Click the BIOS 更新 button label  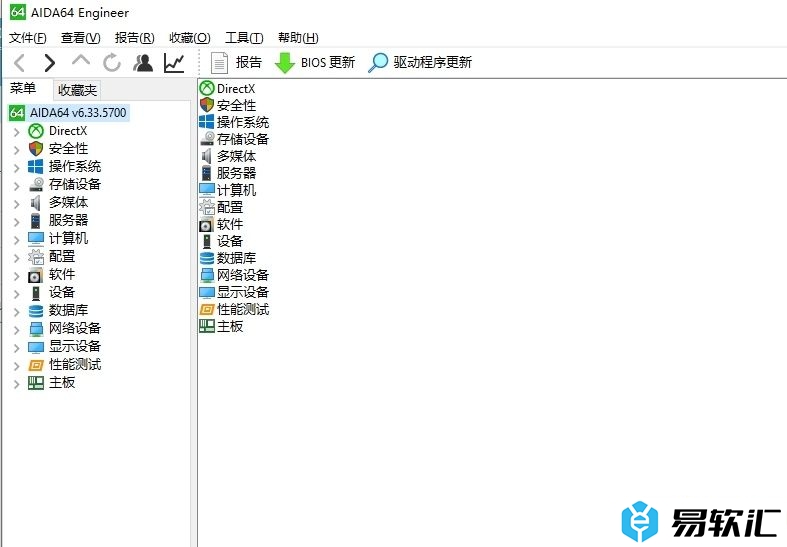pos(328,62)
